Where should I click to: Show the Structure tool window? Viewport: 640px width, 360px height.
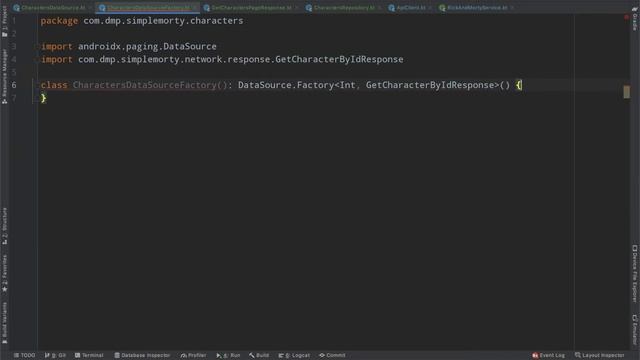(4, 226)
